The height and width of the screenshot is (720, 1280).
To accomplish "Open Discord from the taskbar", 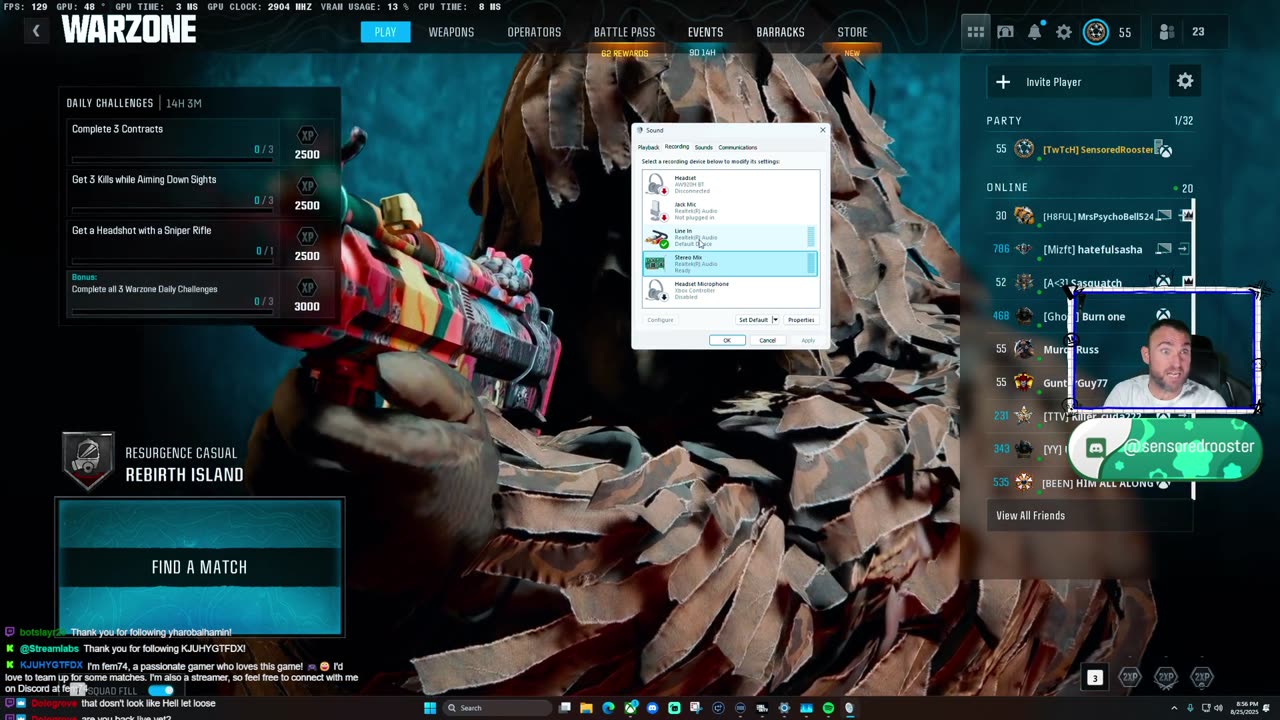I will [652, 708].
